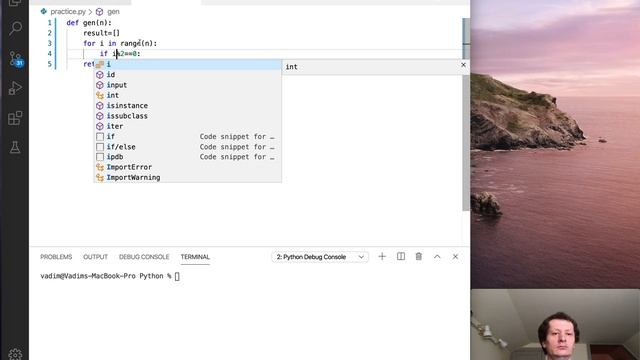Click 'for i in range(n):' line
This screenshot has height=360, width=640.
120,43
